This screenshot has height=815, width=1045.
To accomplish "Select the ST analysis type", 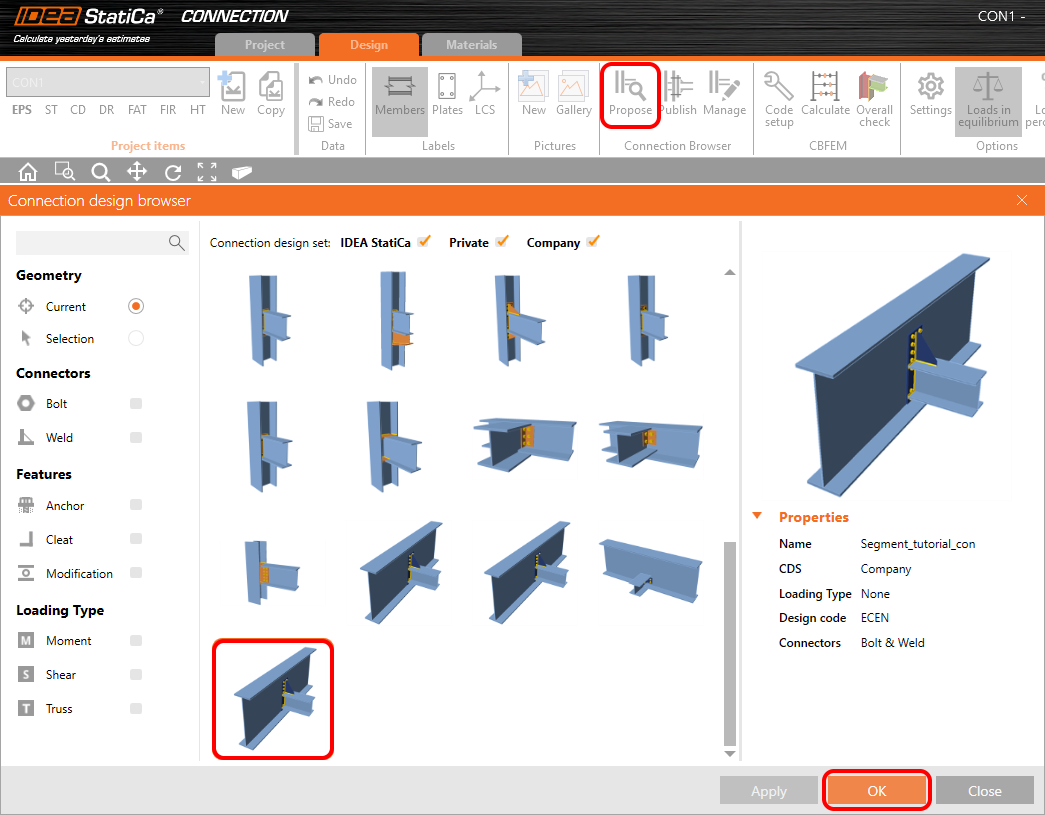I will (x=51, y=110).
